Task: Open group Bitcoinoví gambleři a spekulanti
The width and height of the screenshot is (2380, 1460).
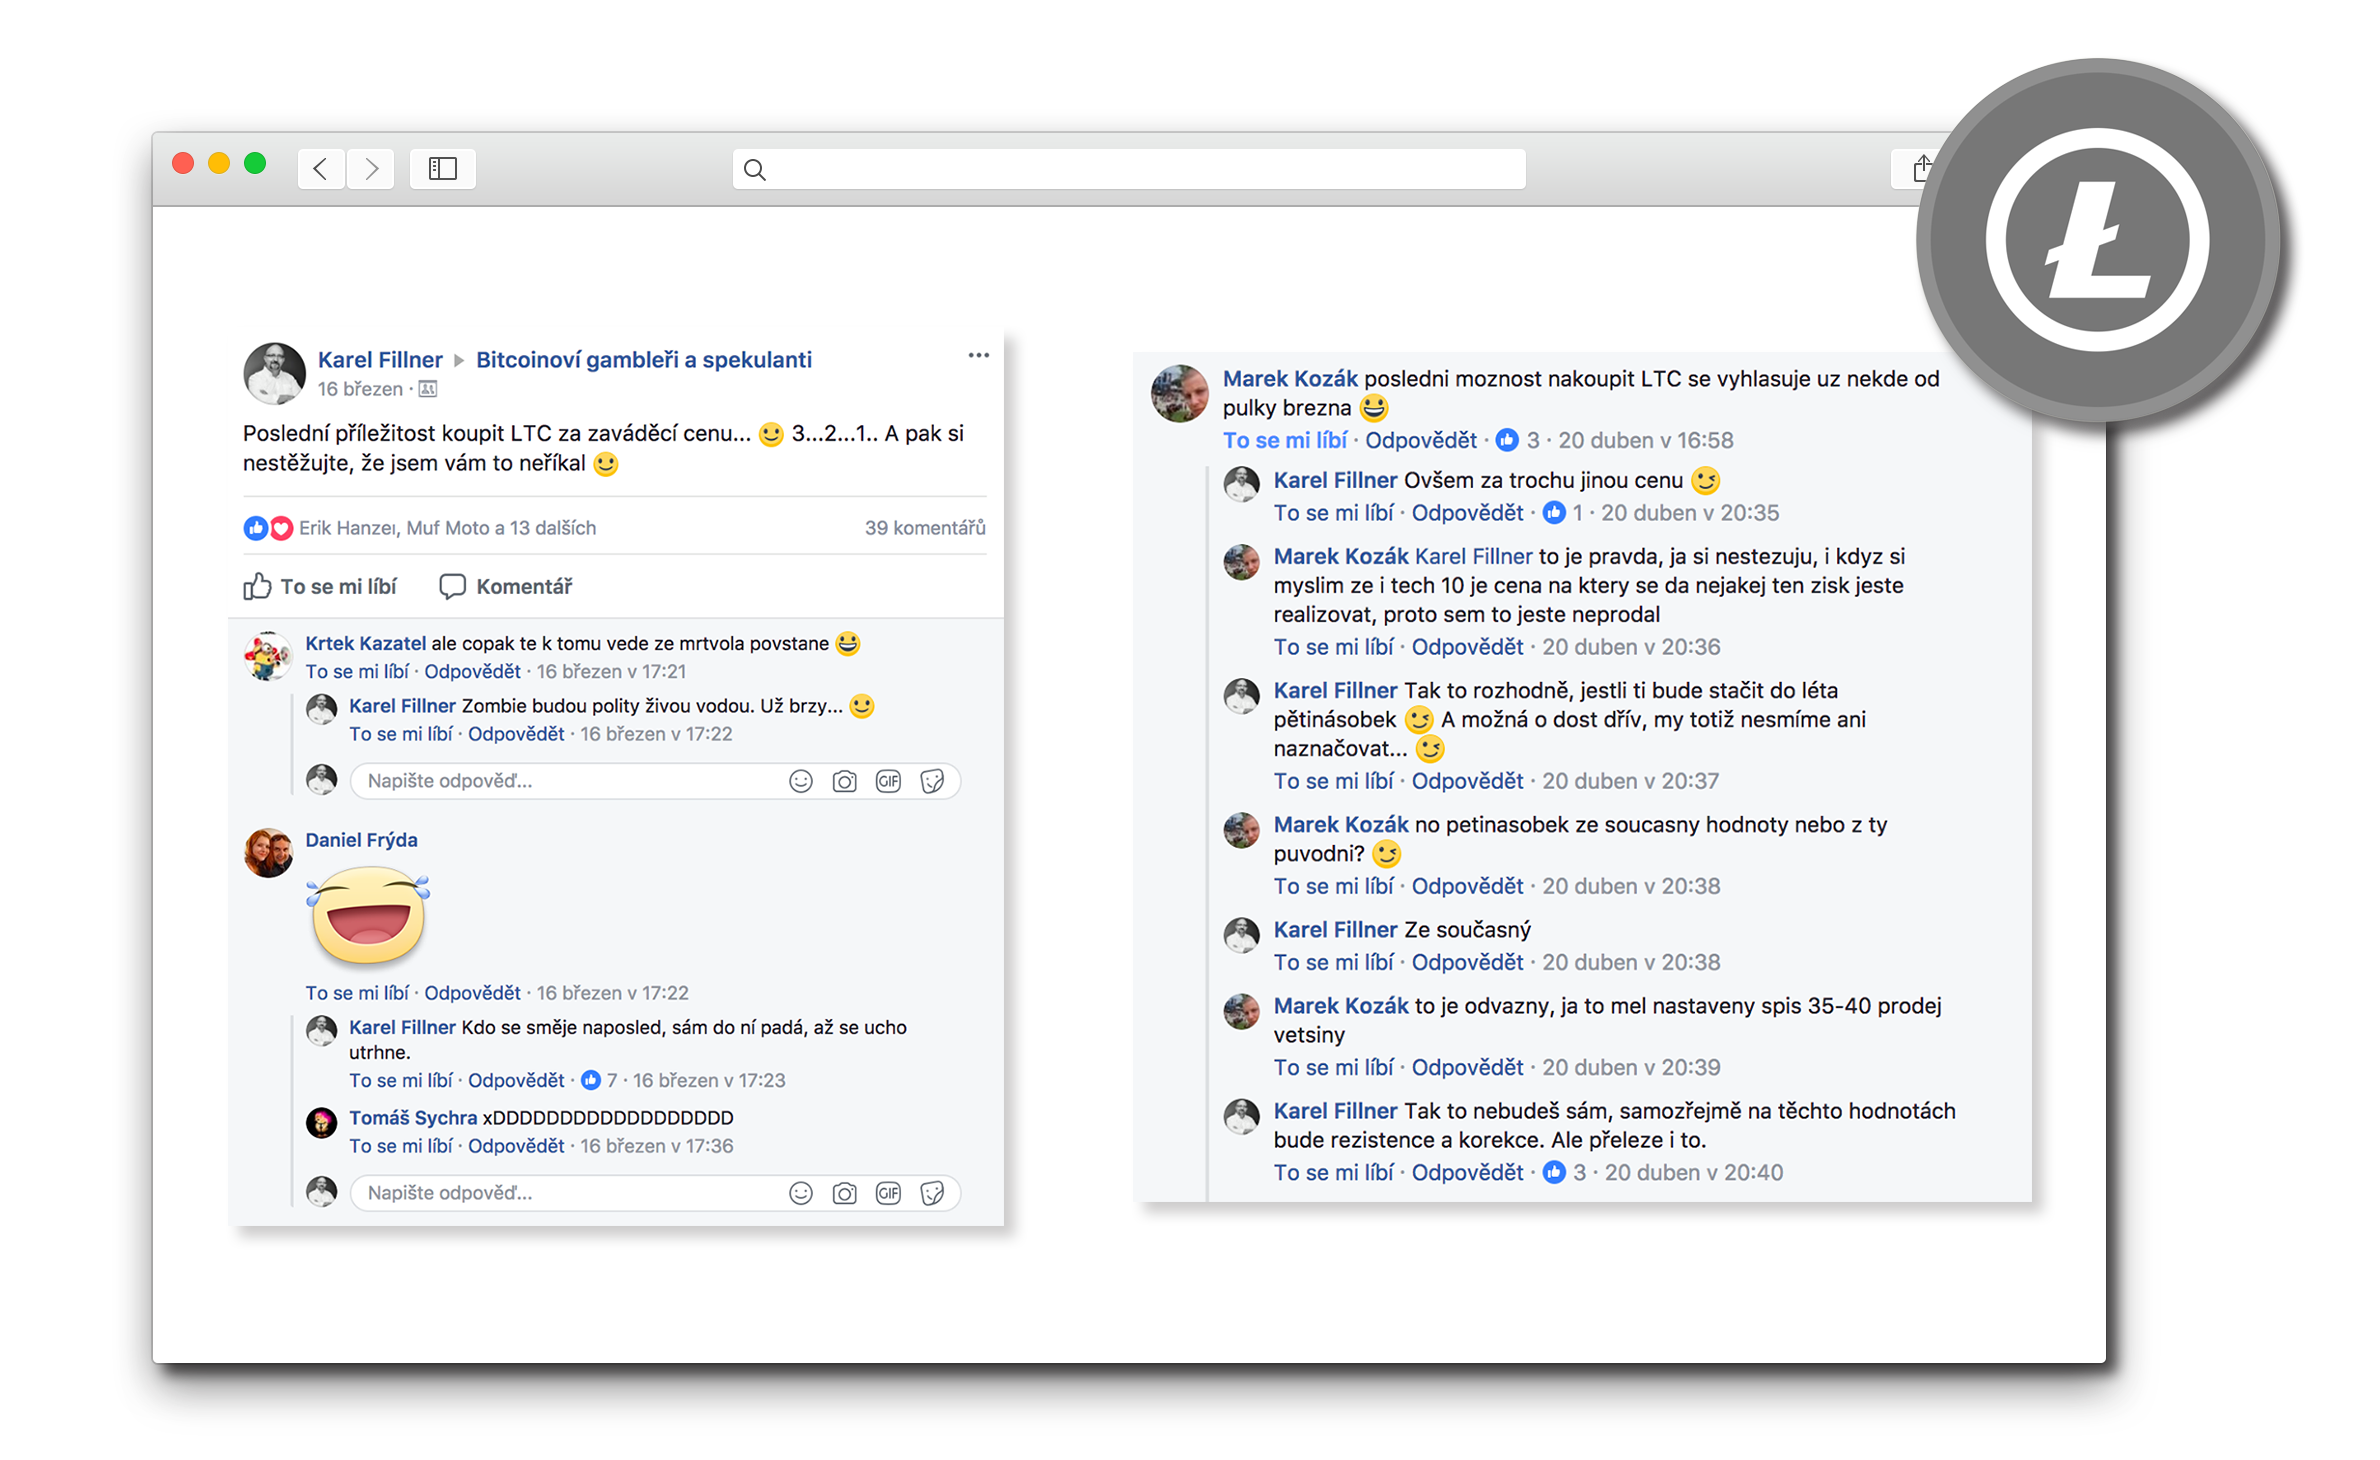Action: tap(643, 359)
